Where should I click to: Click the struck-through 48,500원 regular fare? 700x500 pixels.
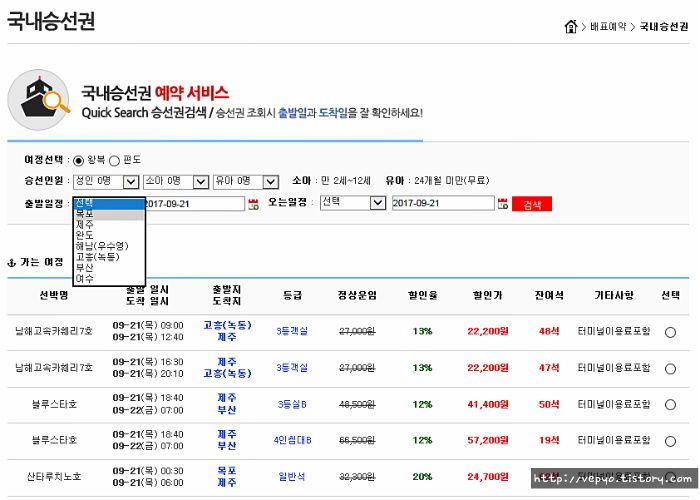point(357,404)
